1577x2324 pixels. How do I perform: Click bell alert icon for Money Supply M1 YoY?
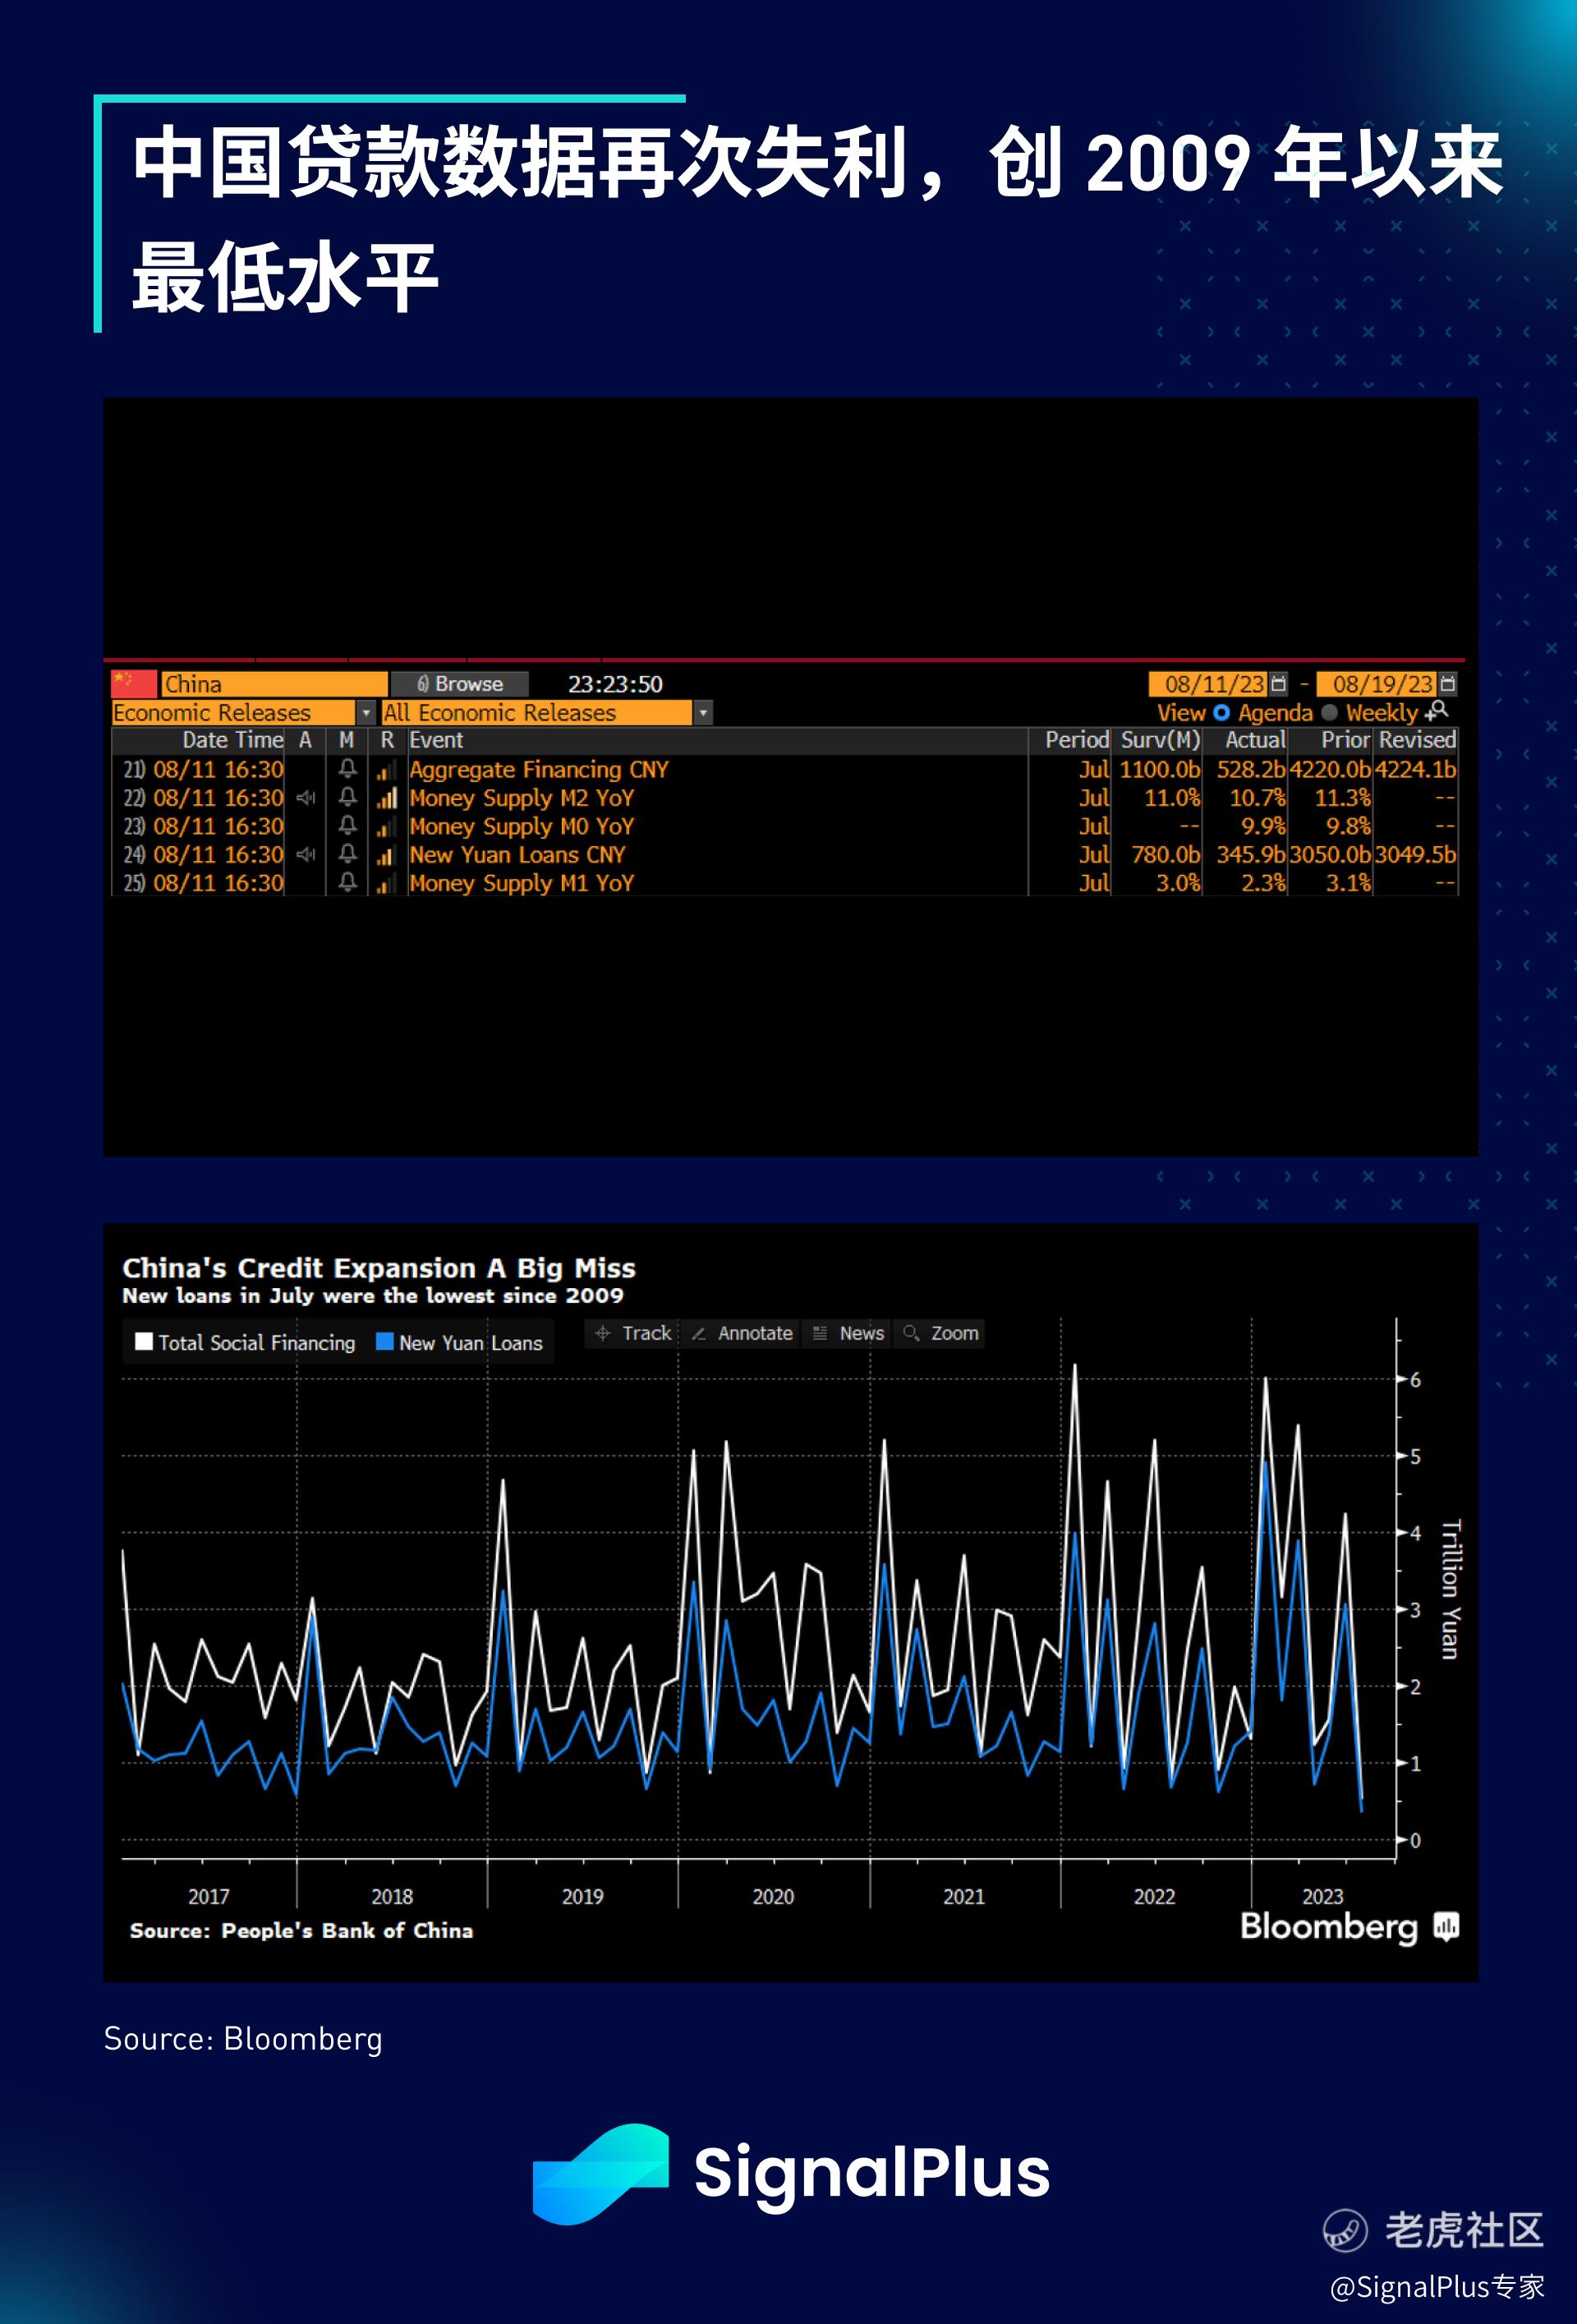[347, 882]
